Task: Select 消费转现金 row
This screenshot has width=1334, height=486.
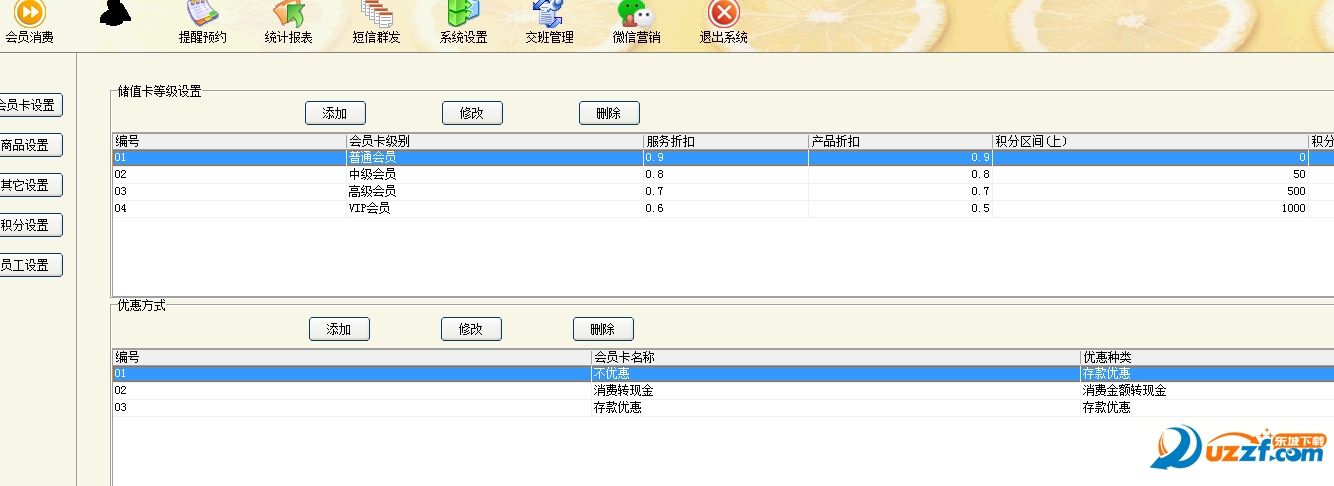Action: pyautogui.click(x=723, y=391)
